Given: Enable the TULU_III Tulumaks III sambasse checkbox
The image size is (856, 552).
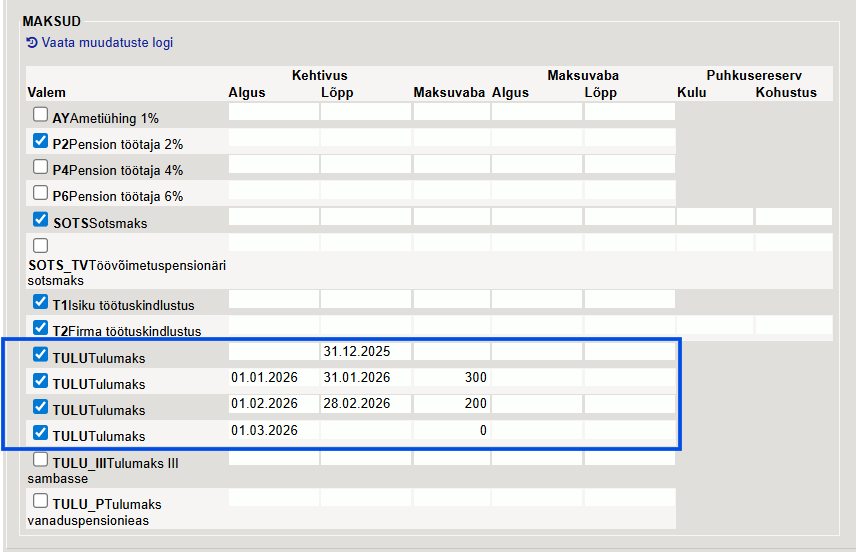Looking at the screenshot, I should 41,460.
